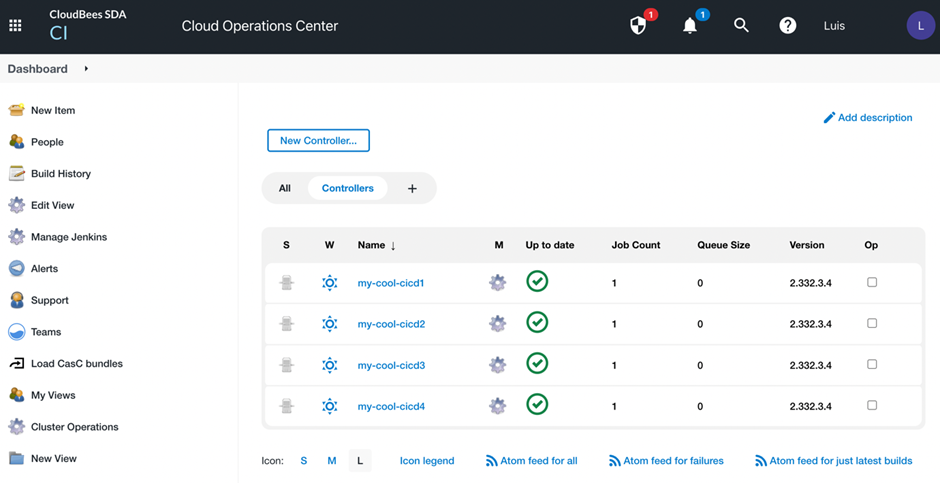Click the Luis username label
The height and width of the screenshot is (483, 940).
coord(834,26)
